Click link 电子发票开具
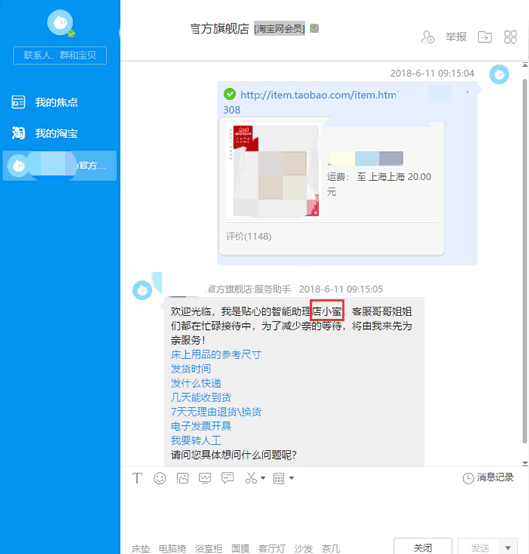 [201, 426]
